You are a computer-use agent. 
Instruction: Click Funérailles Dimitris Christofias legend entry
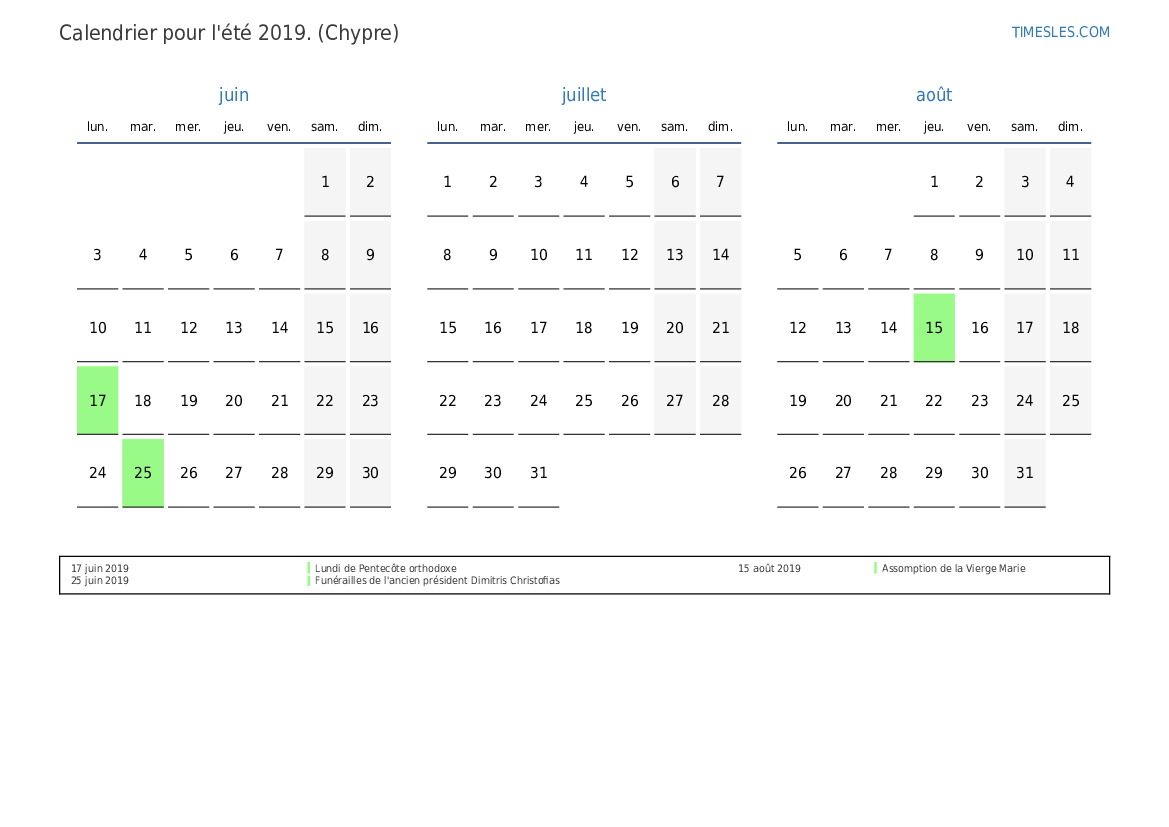(437, 580)
